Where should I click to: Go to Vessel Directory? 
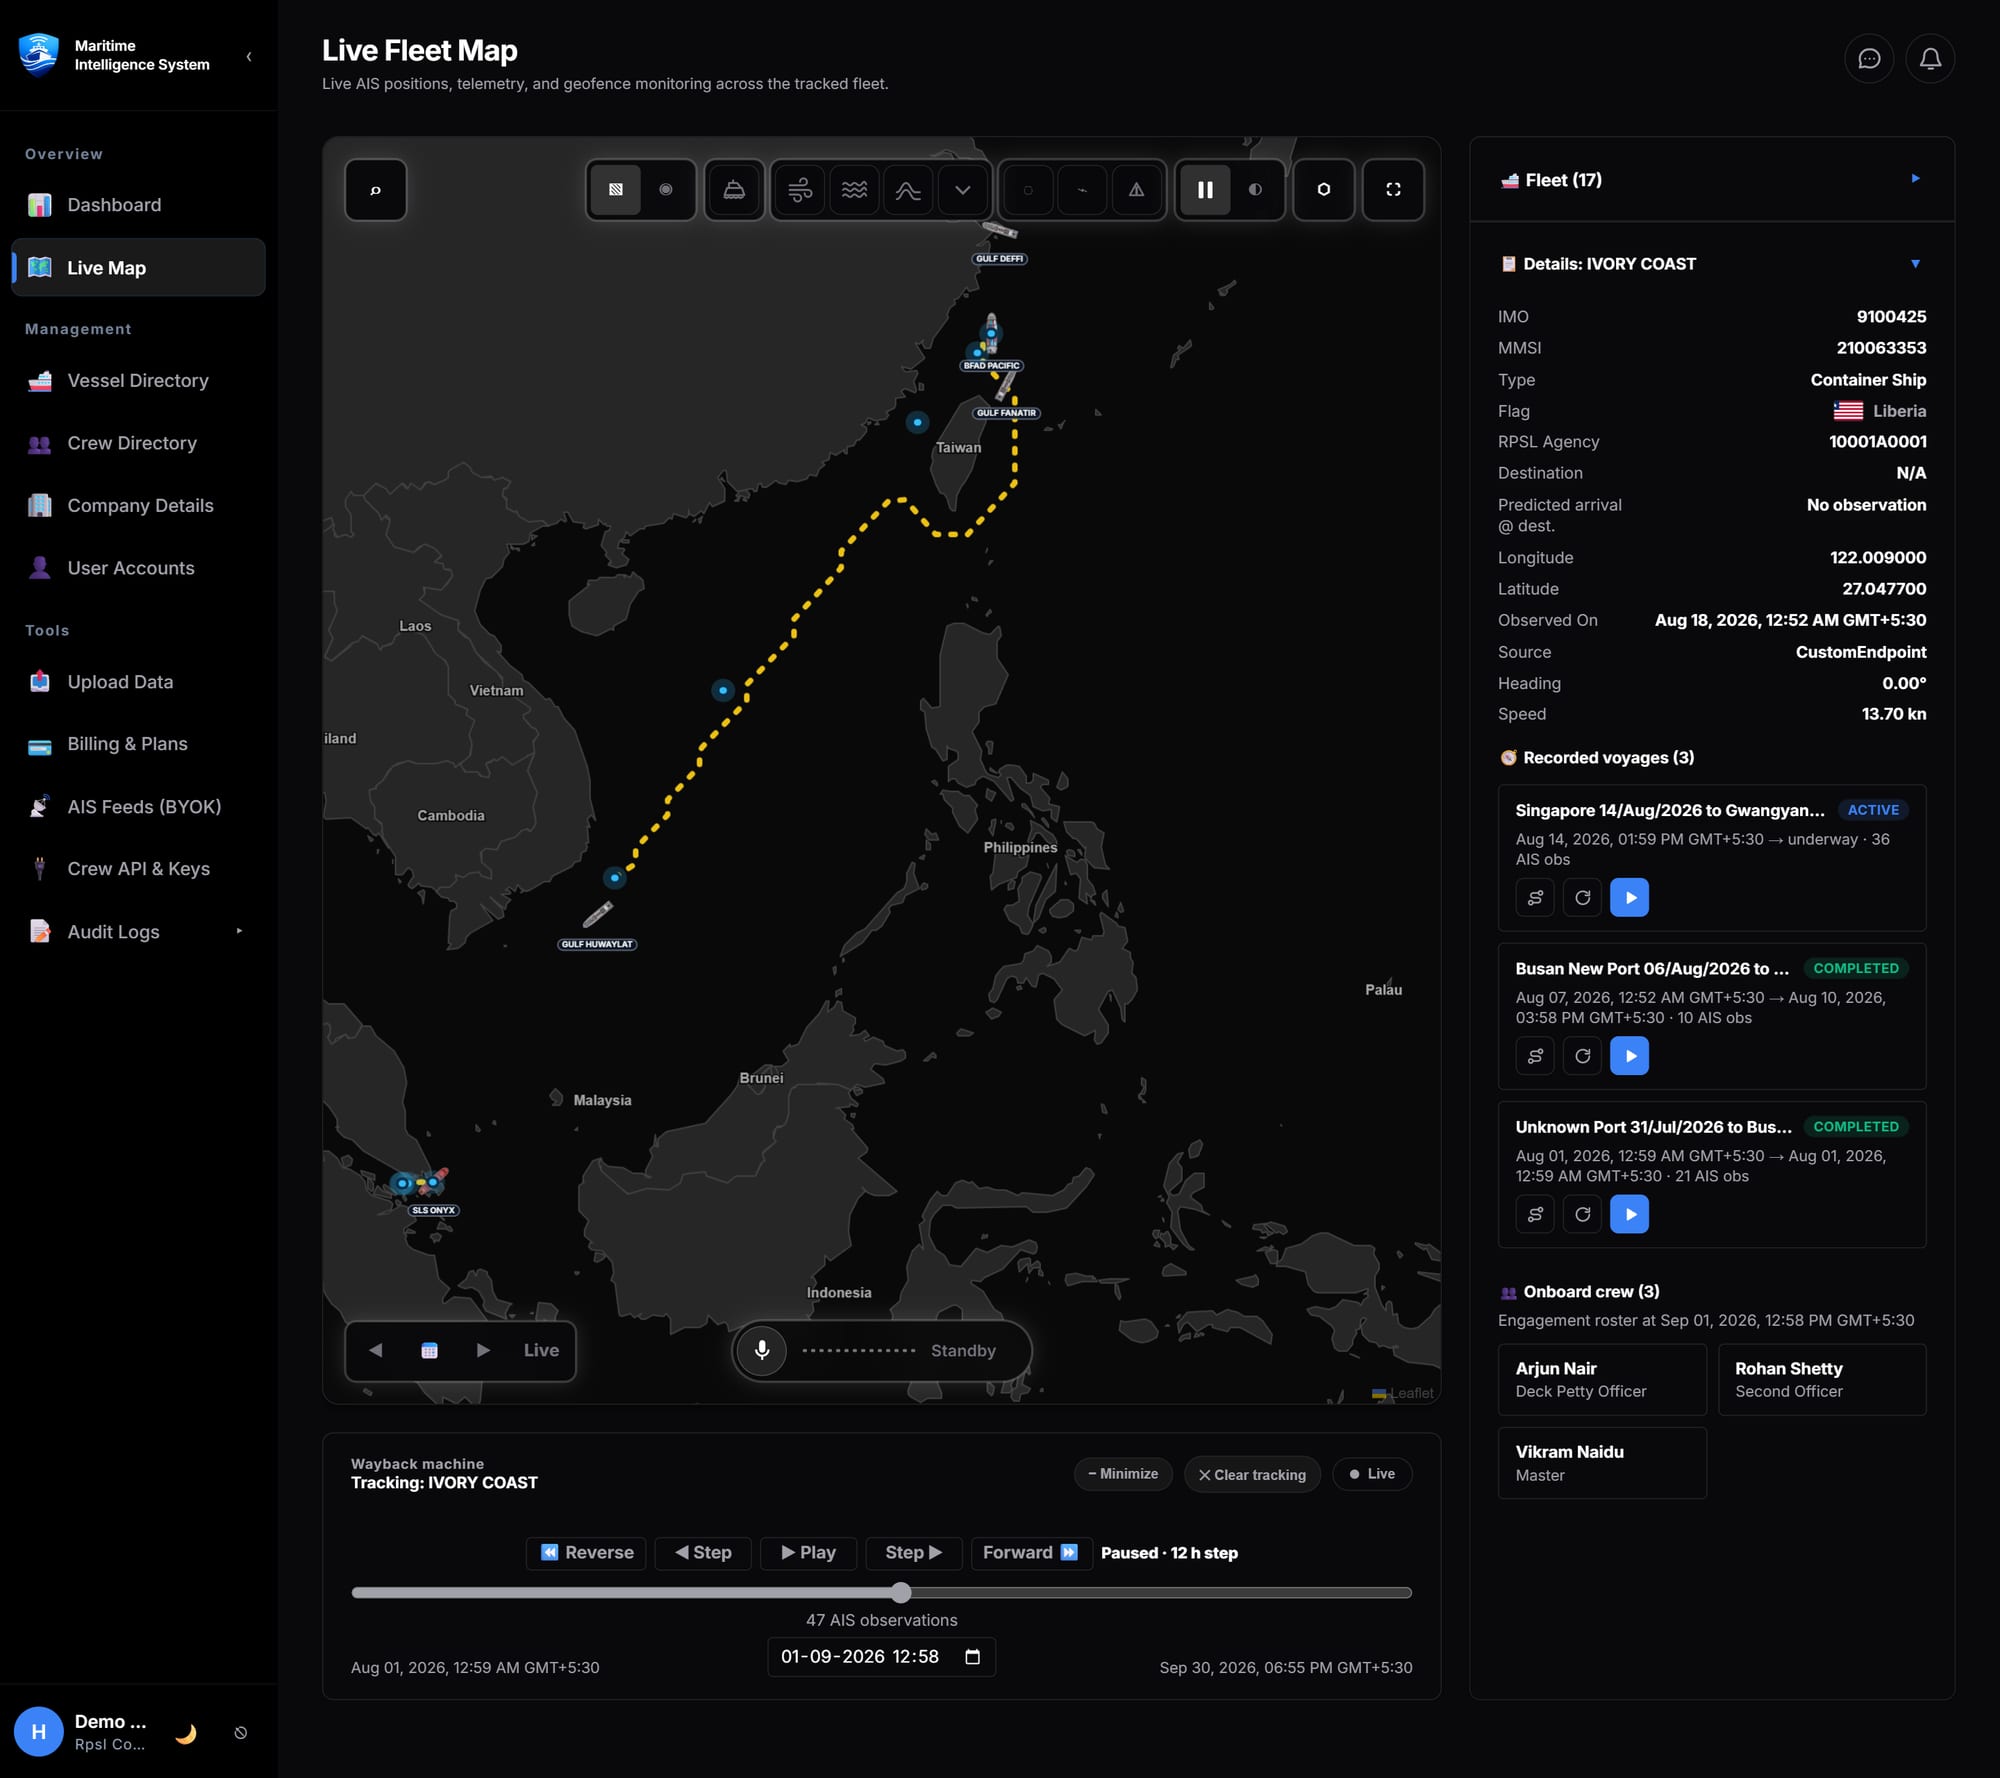138,381
